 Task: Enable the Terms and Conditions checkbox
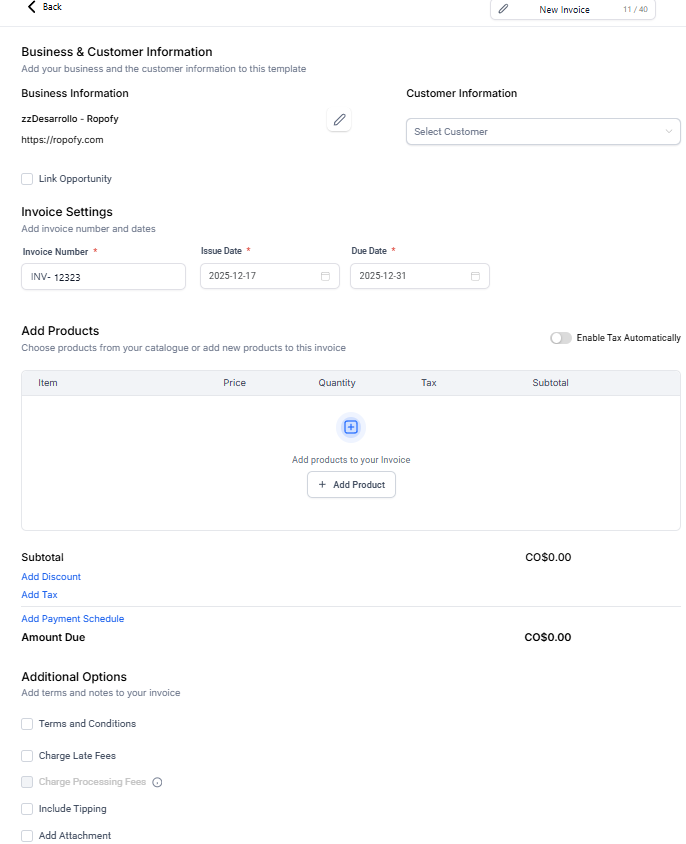27,724
